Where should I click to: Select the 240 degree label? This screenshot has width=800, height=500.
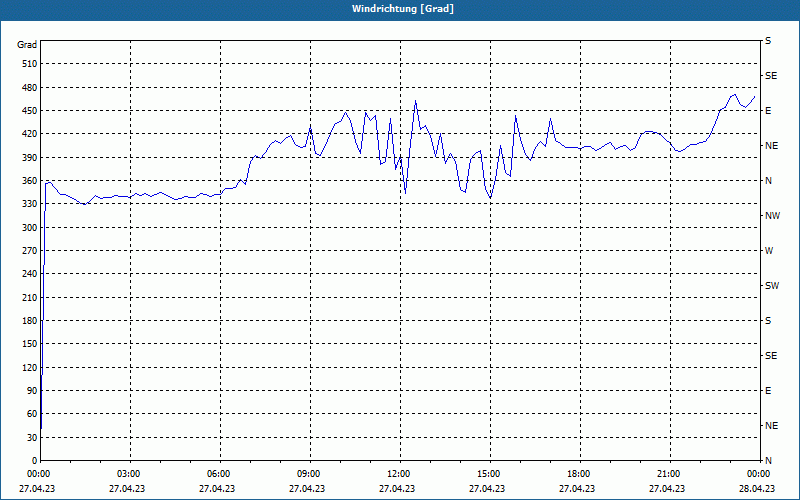pyautogui.click(x=30, y=274)
